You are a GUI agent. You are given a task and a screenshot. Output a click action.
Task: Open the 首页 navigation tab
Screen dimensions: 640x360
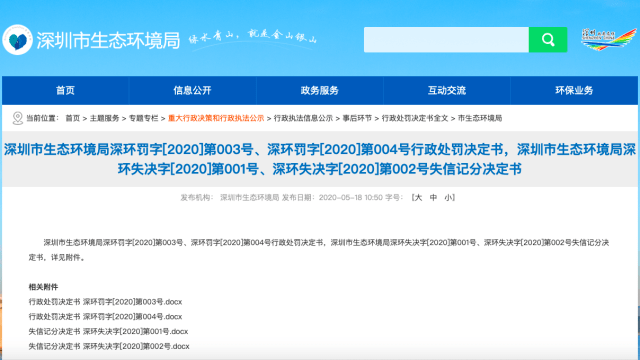point(65,90)
